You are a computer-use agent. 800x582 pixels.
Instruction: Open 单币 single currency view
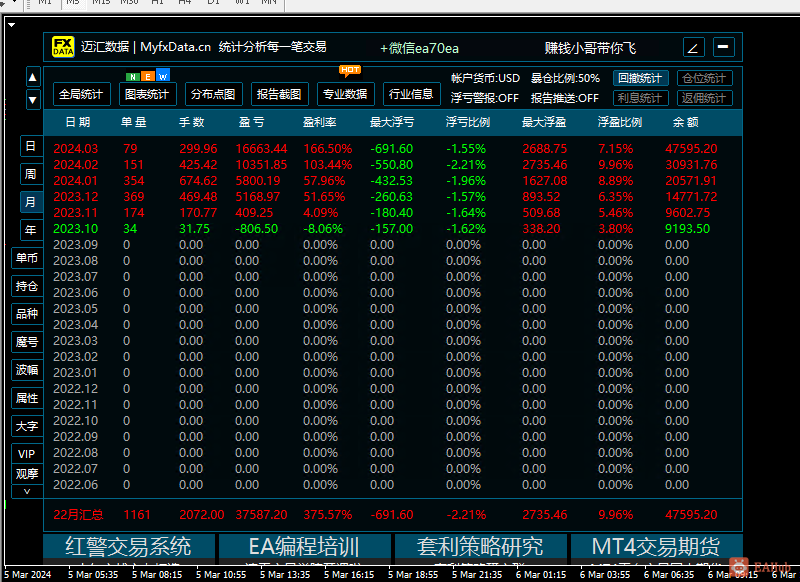27,258
